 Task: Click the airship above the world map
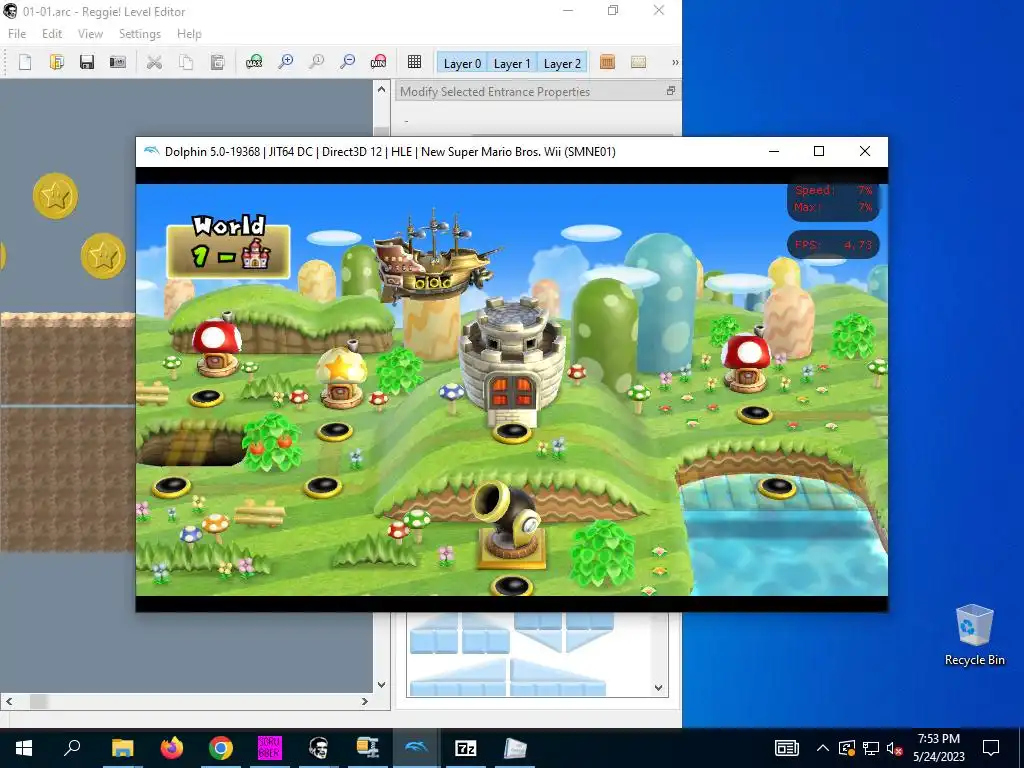click(x=436, y=258)
